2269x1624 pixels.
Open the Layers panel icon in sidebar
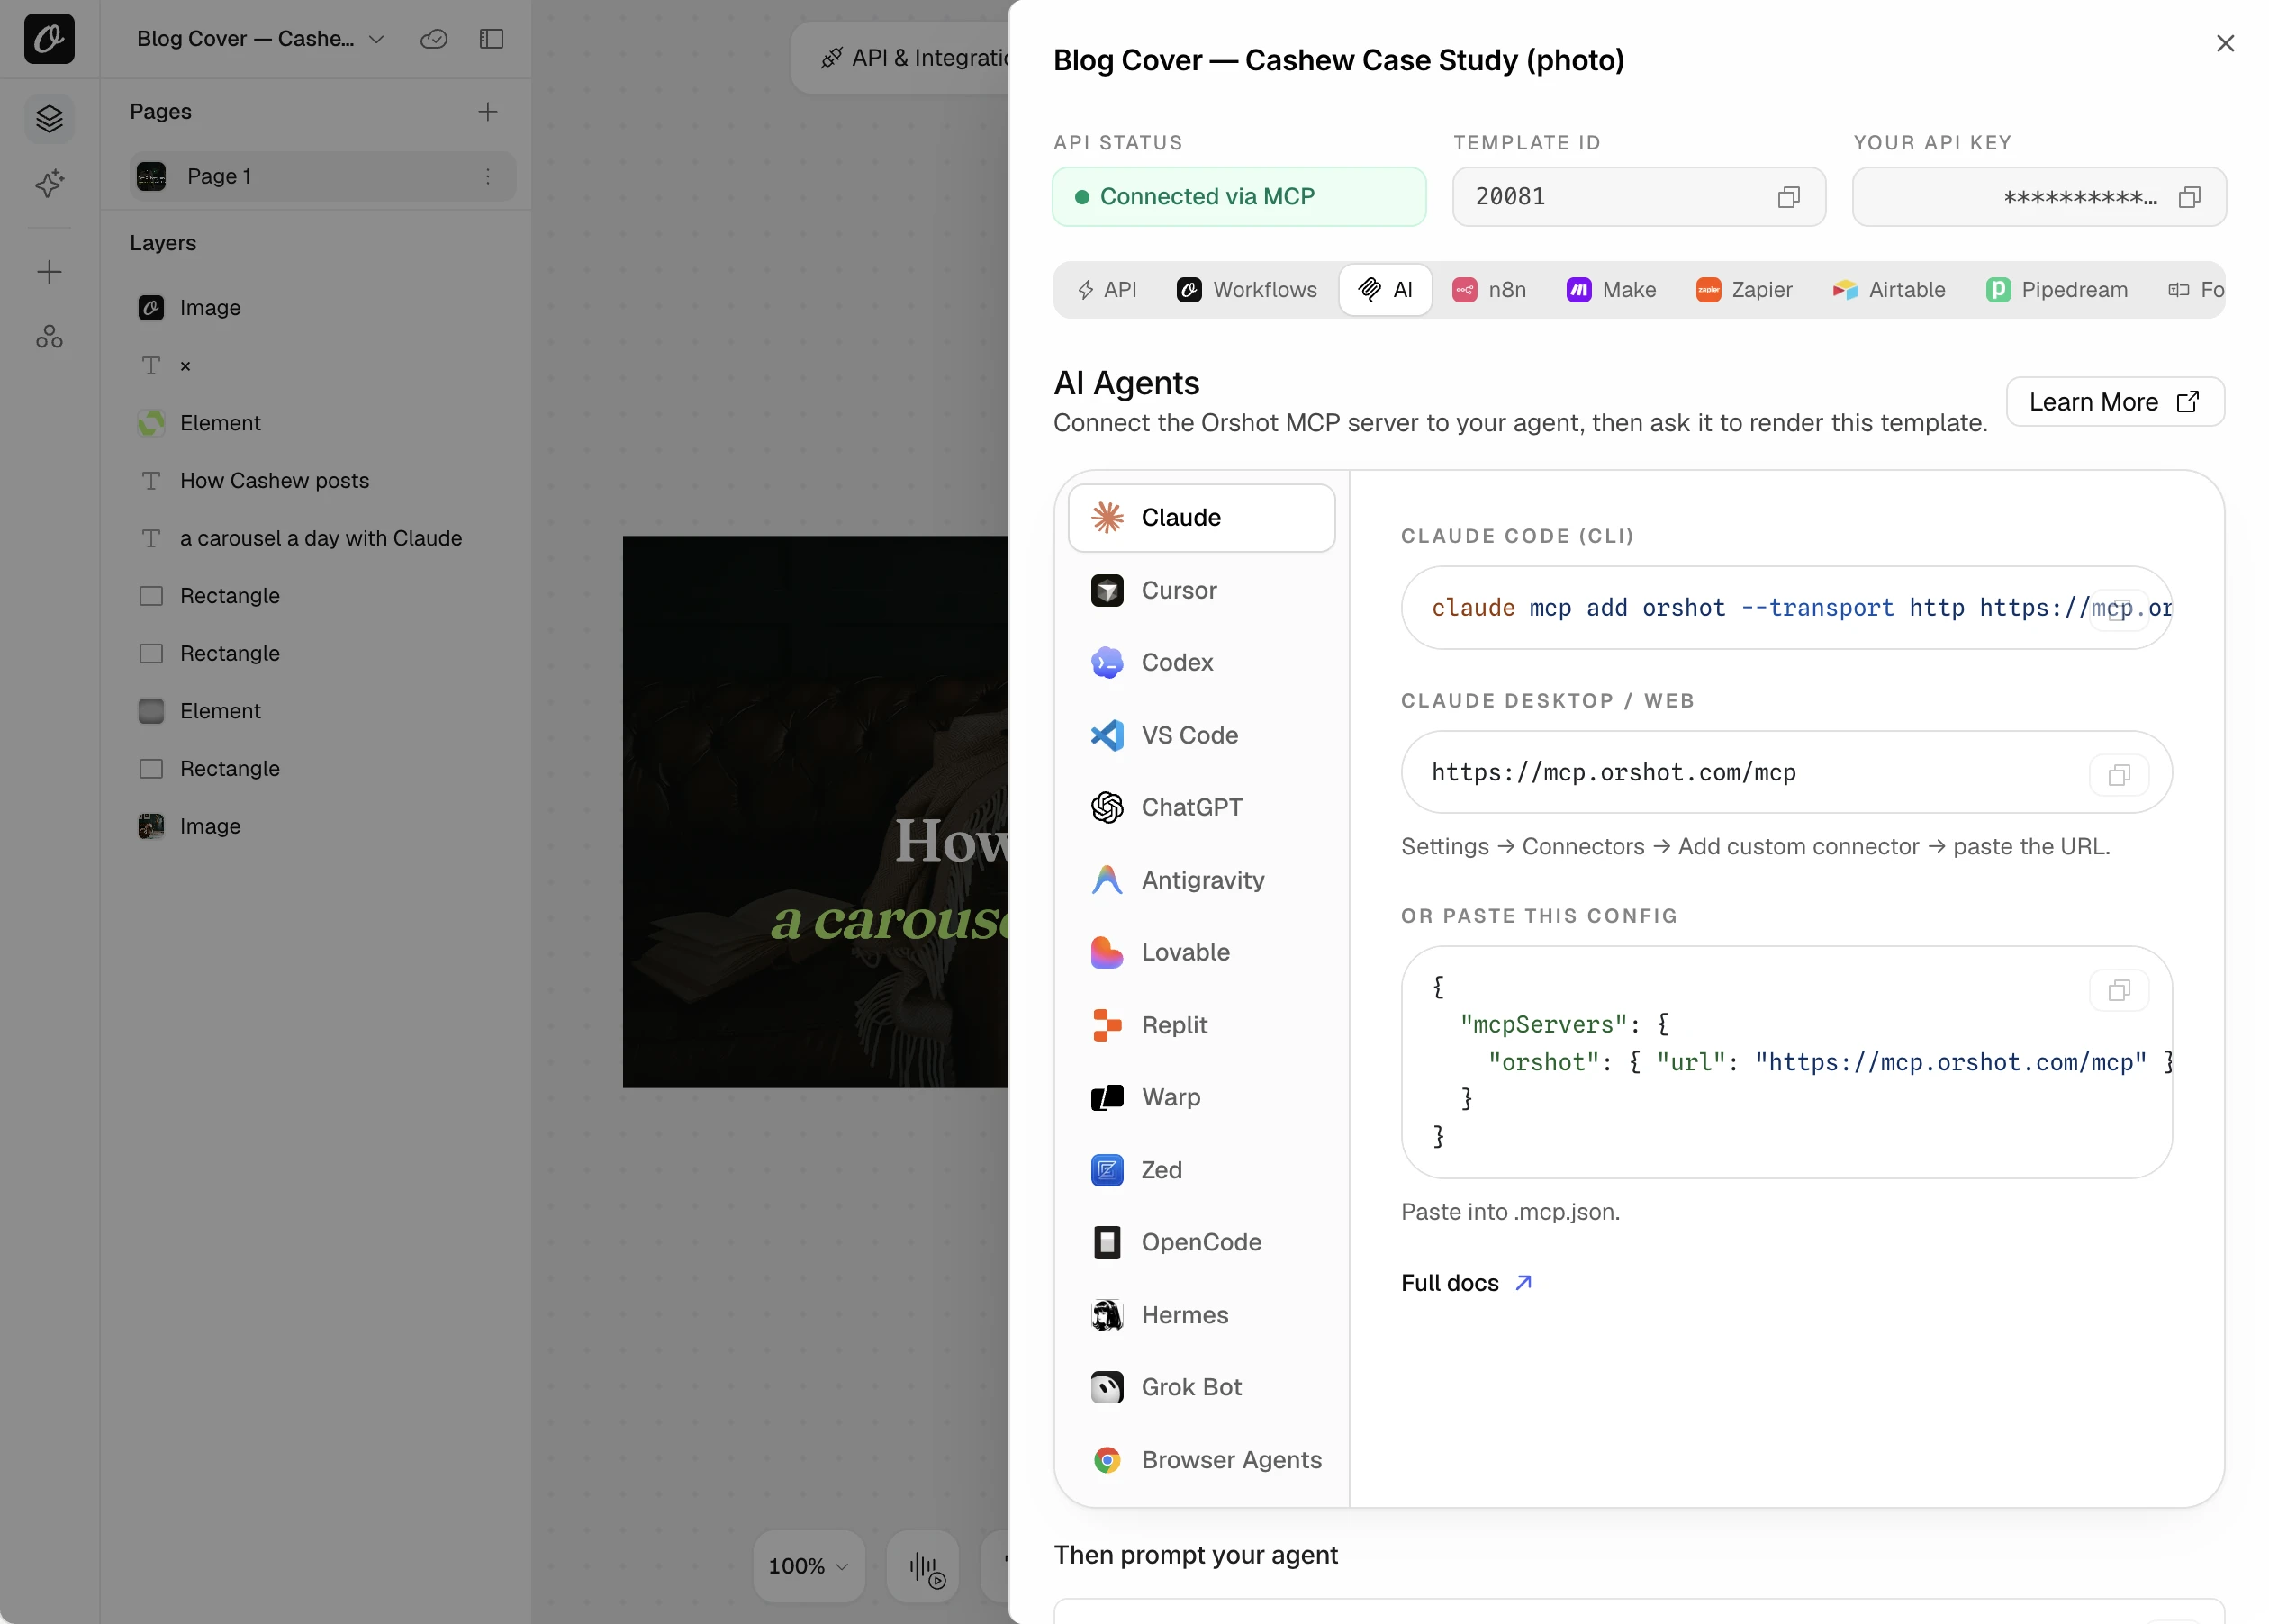coord(49,118)
